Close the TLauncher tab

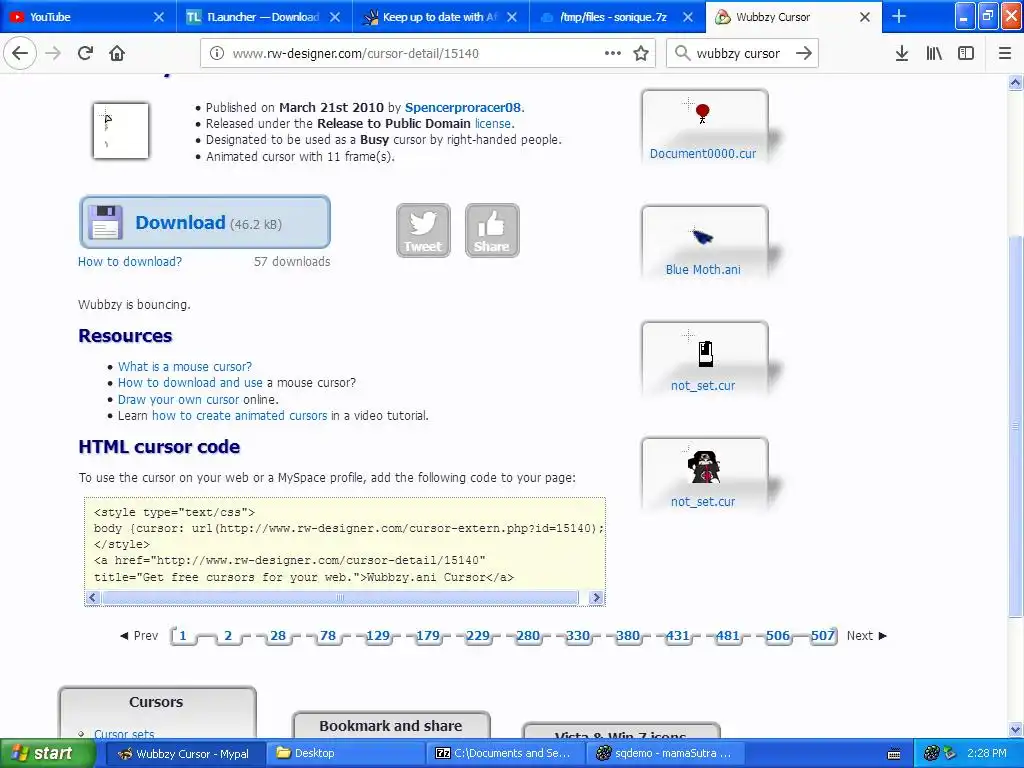coord(335,17)
